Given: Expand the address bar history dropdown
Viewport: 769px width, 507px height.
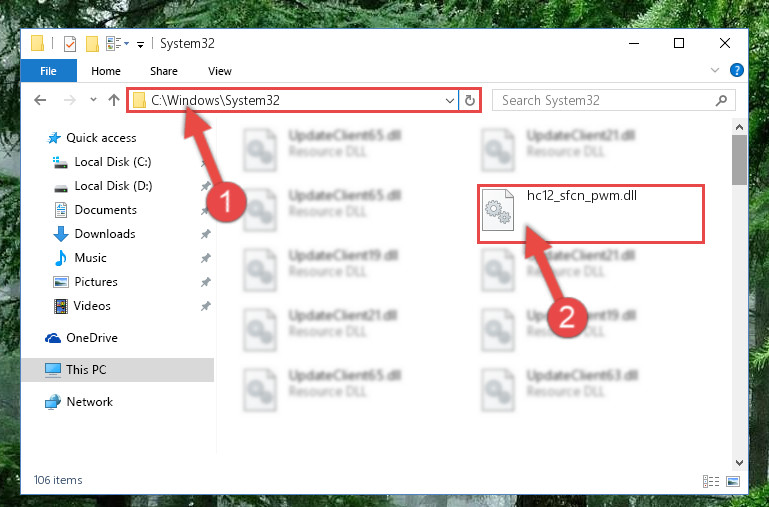Looking at the screenshot, I should coord(449,101).
